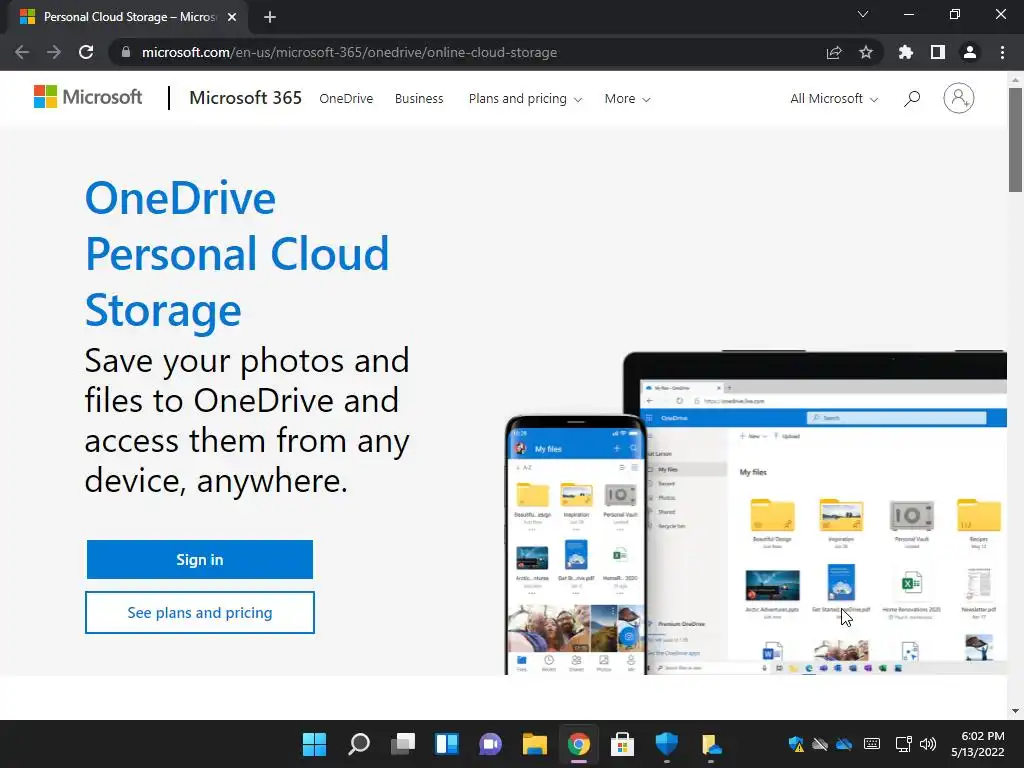Click the OneDrive cloud tray icon

tap(844, 744)
